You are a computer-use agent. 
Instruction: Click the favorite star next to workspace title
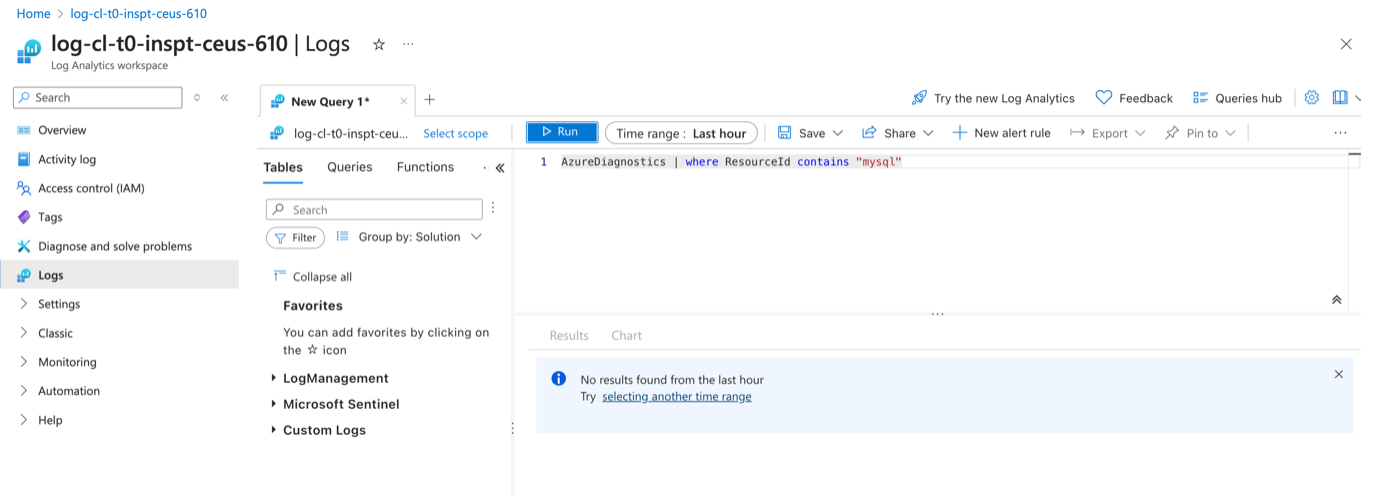(x=379, y=45)
